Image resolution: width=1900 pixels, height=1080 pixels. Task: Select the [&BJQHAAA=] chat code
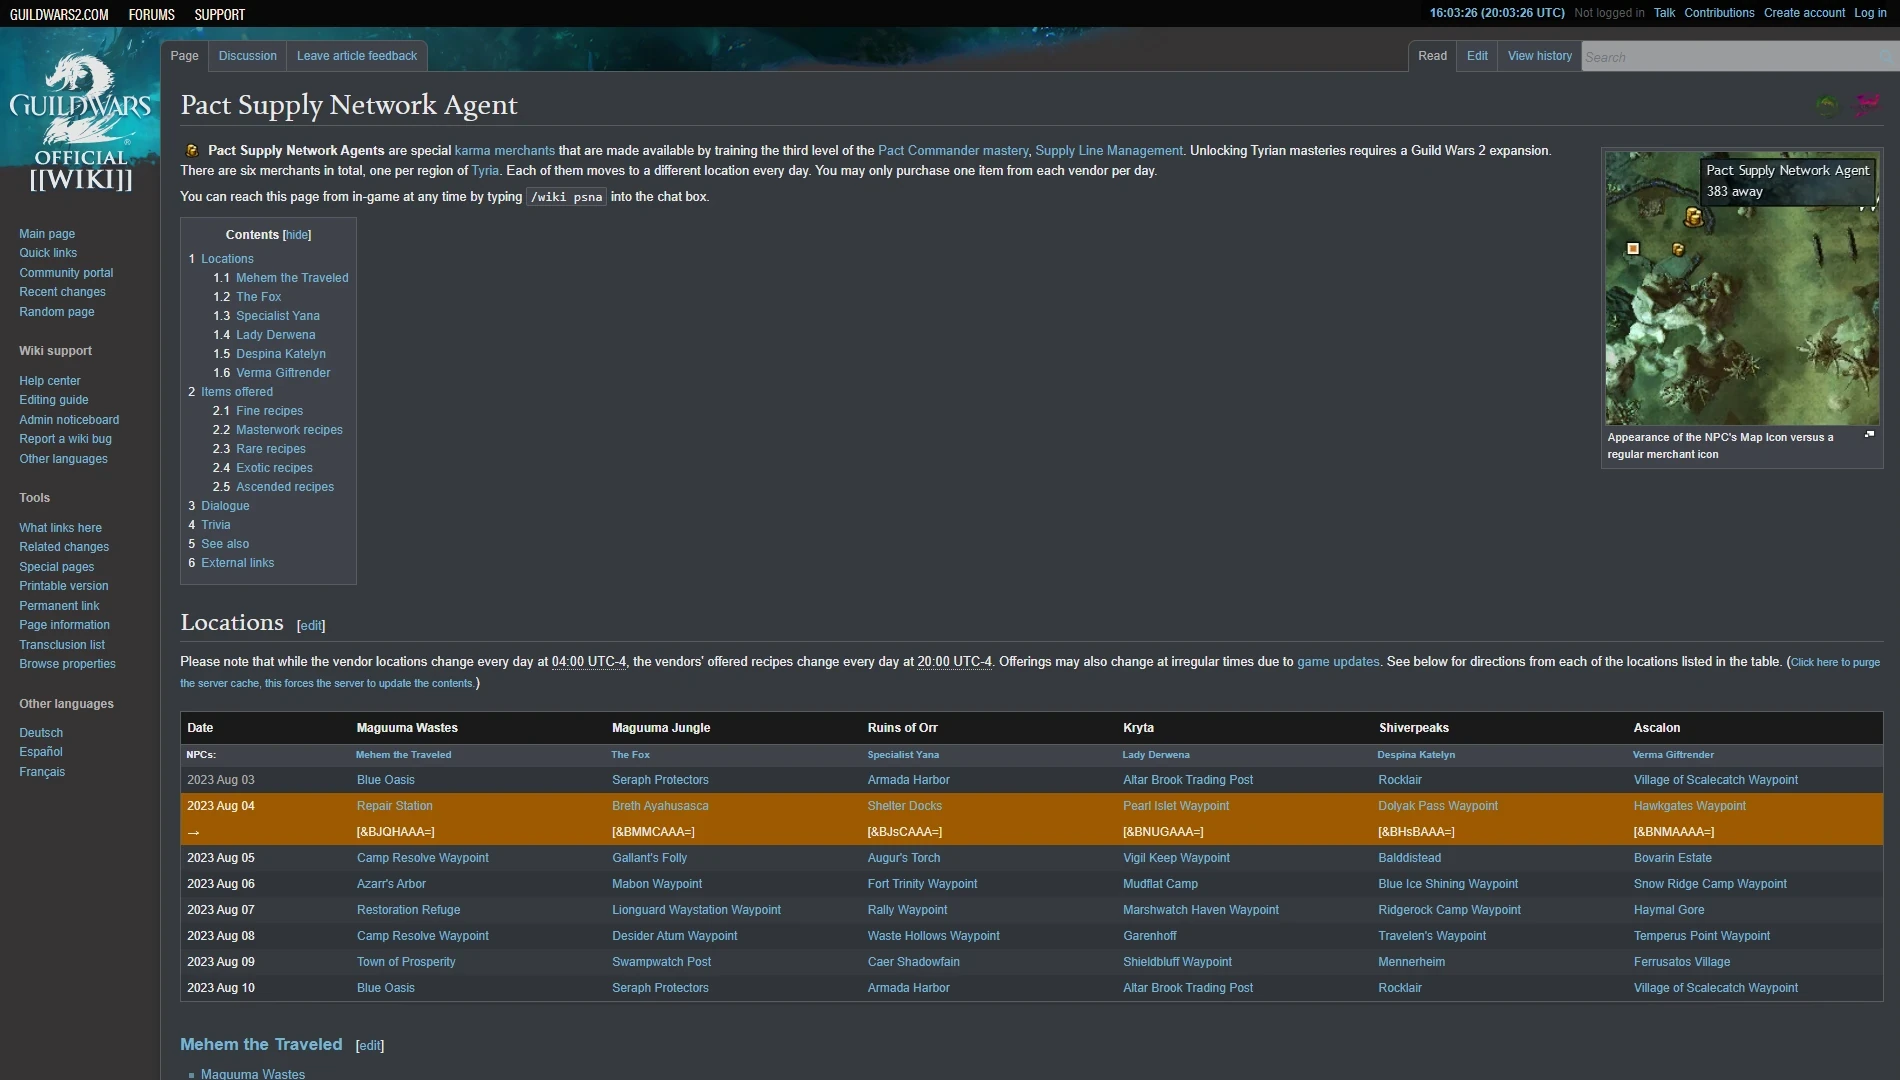pyautogui.click(x=396, y=832)
